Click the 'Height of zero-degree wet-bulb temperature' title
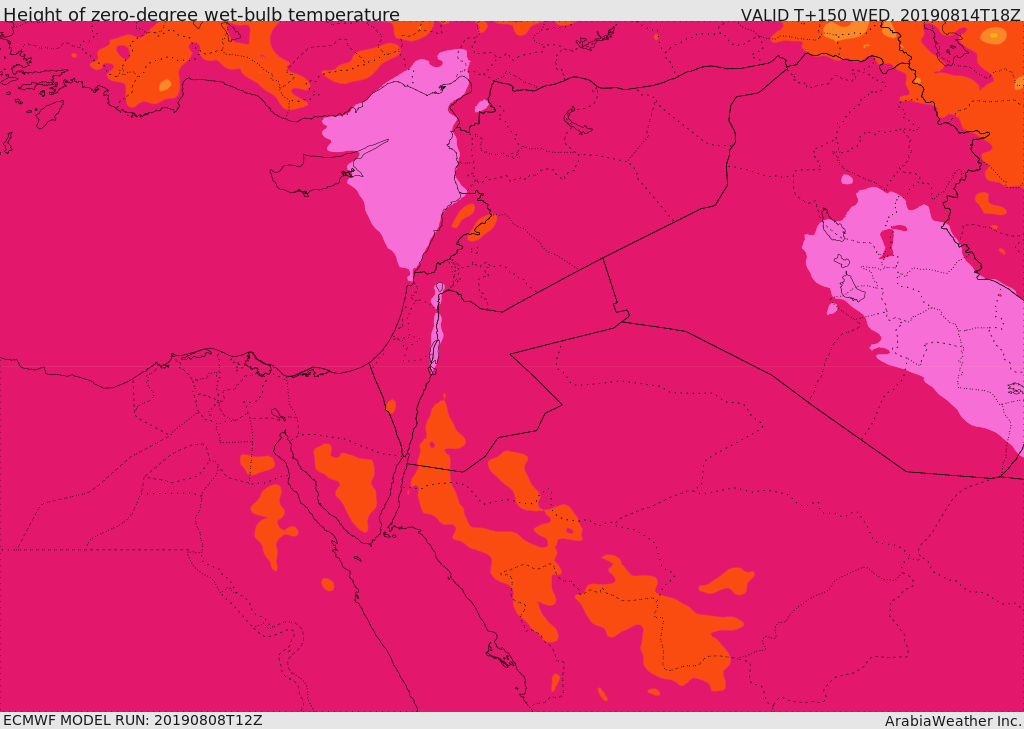This screenshot has width=1024, height=729. point(202,14)
